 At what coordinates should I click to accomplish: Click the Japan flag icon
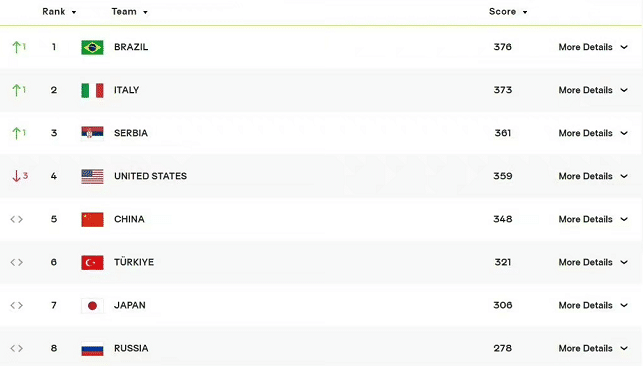point(92,306)
